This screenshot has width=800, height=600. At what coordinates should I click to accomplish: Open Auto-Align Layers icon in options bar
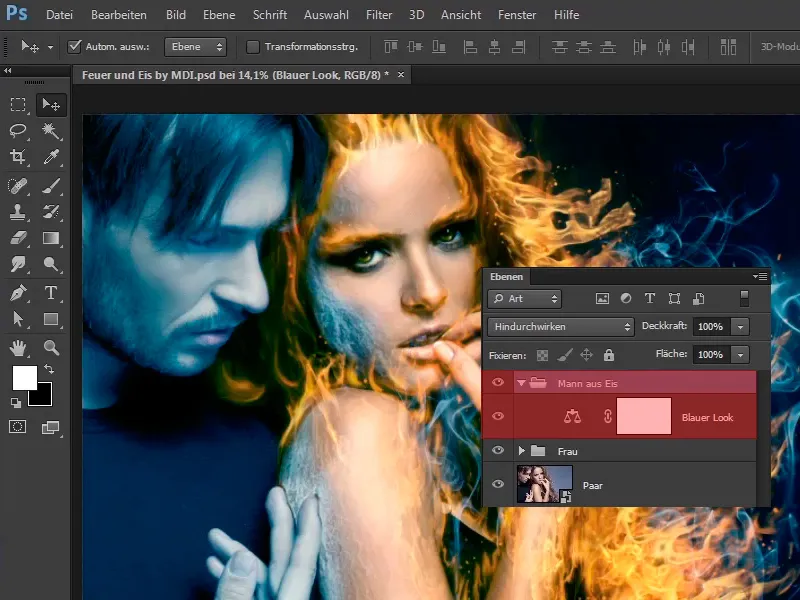pos(728,47)
